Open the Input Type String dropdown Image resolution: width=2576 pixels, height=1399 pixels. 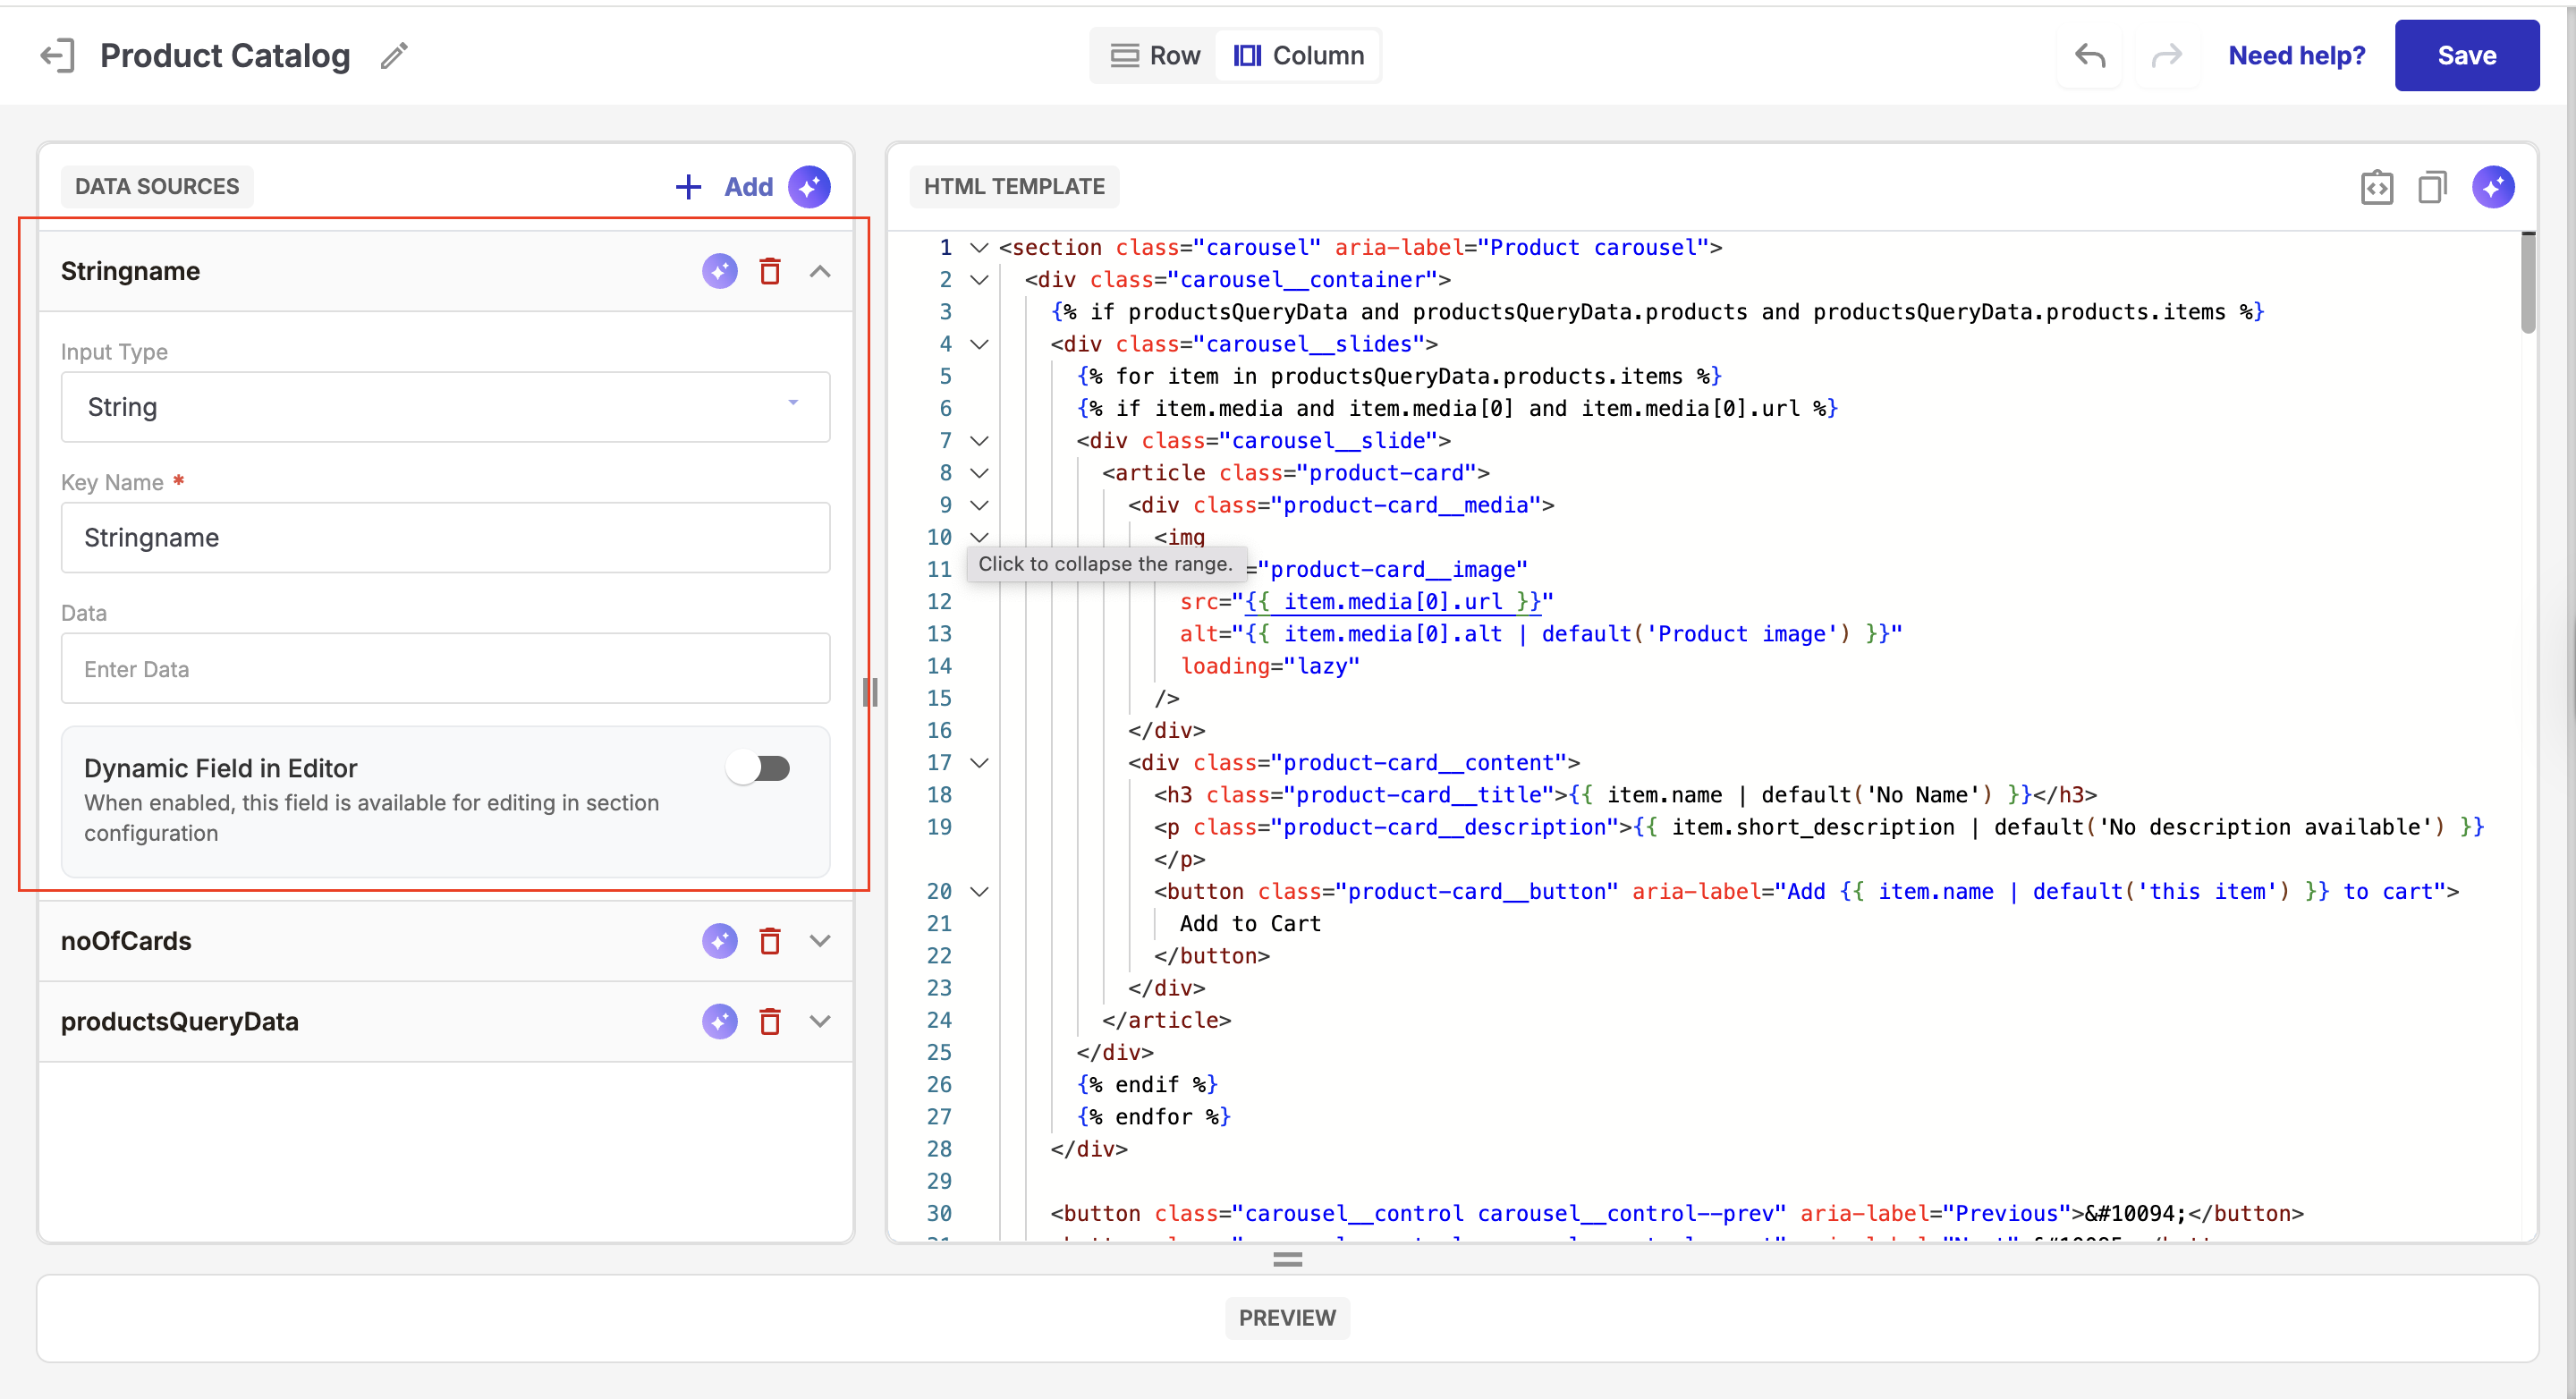click(445, 407)
